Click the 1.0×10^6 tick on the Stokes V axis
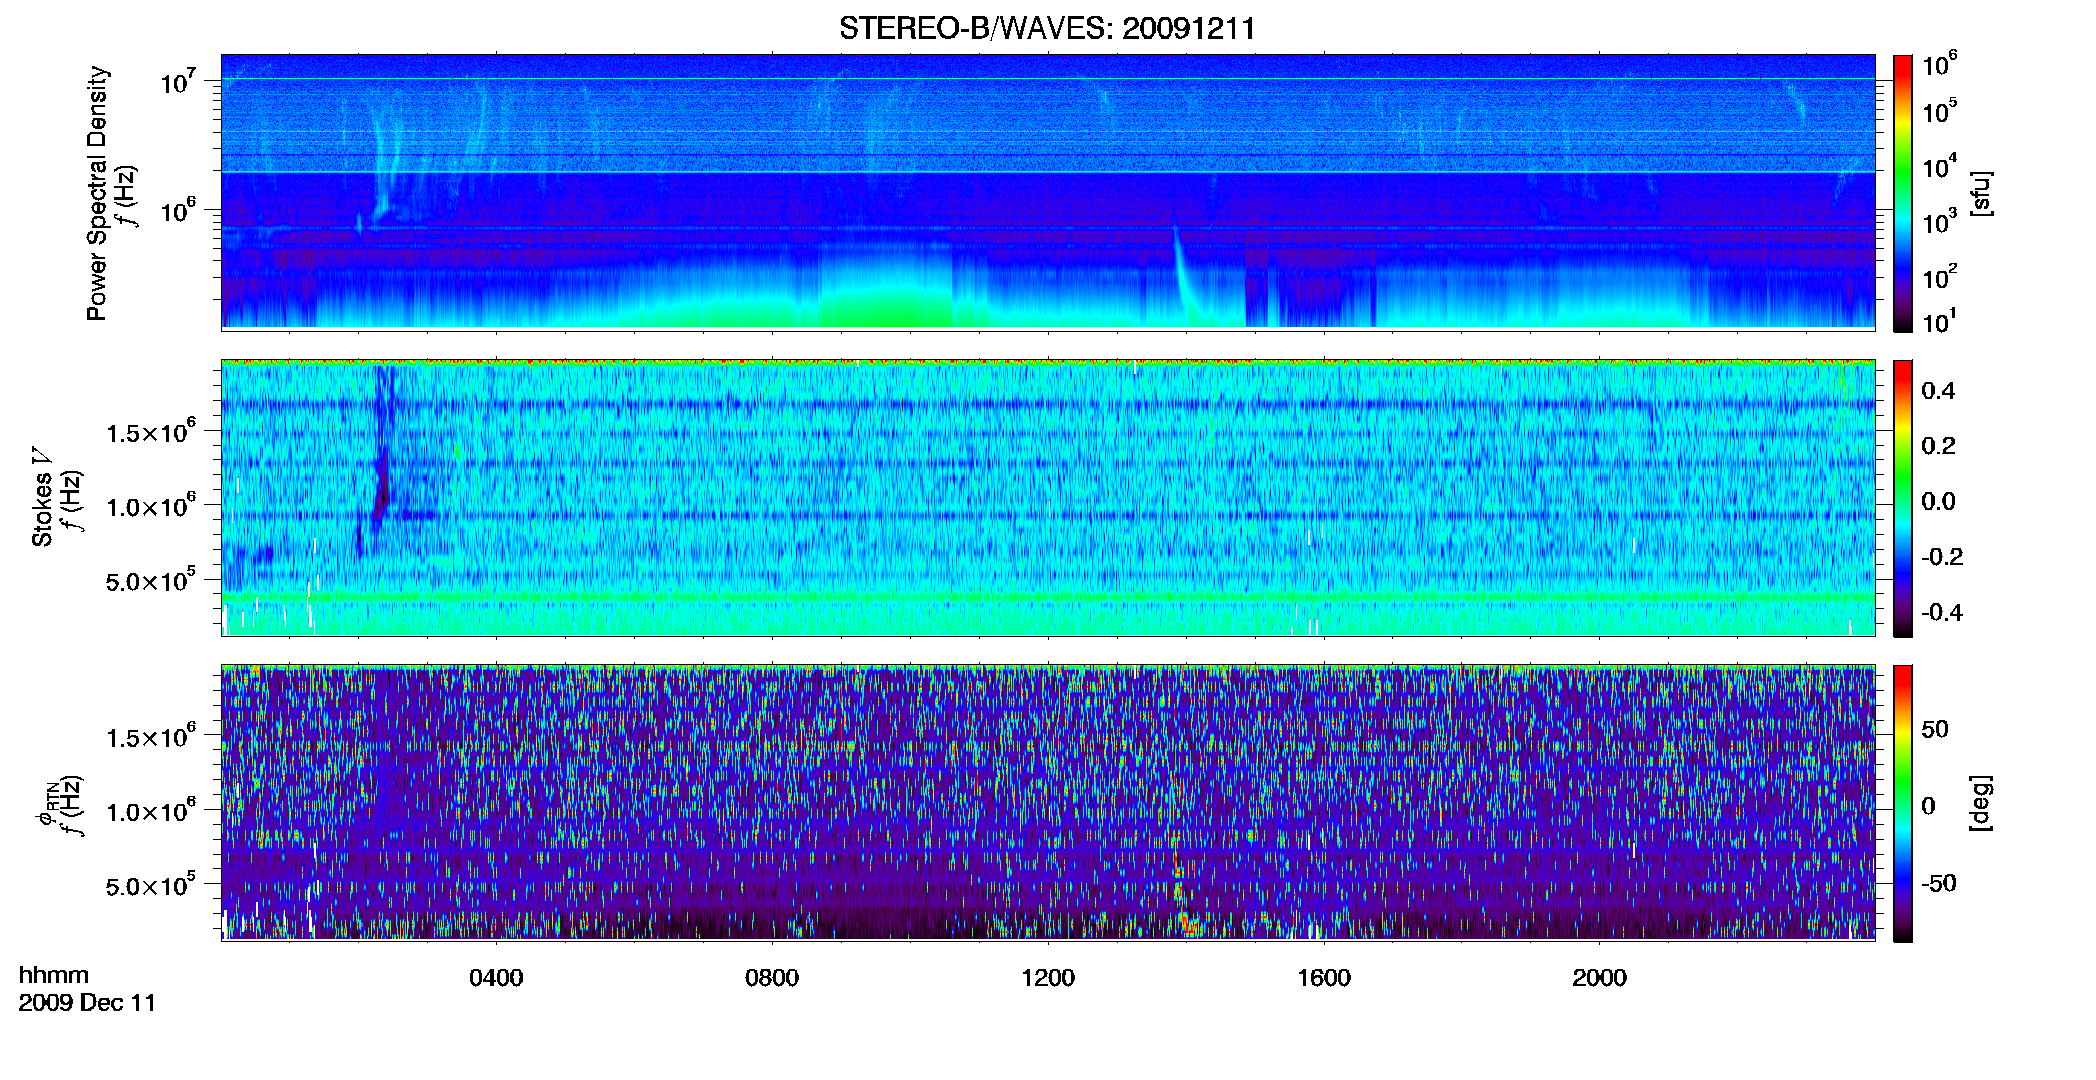Viewport: 2096px width, 1080px height. click(x=151, y=506)
